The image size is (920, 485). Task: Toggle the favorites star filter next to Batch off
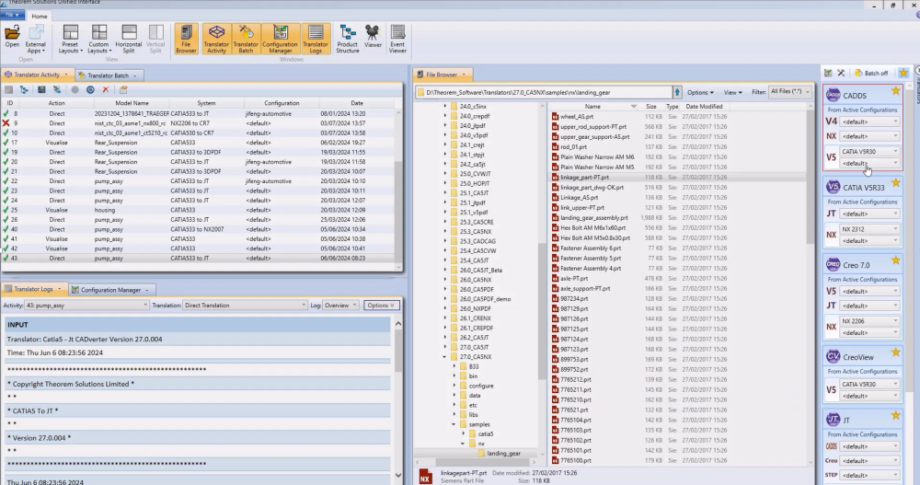point(904,73)
